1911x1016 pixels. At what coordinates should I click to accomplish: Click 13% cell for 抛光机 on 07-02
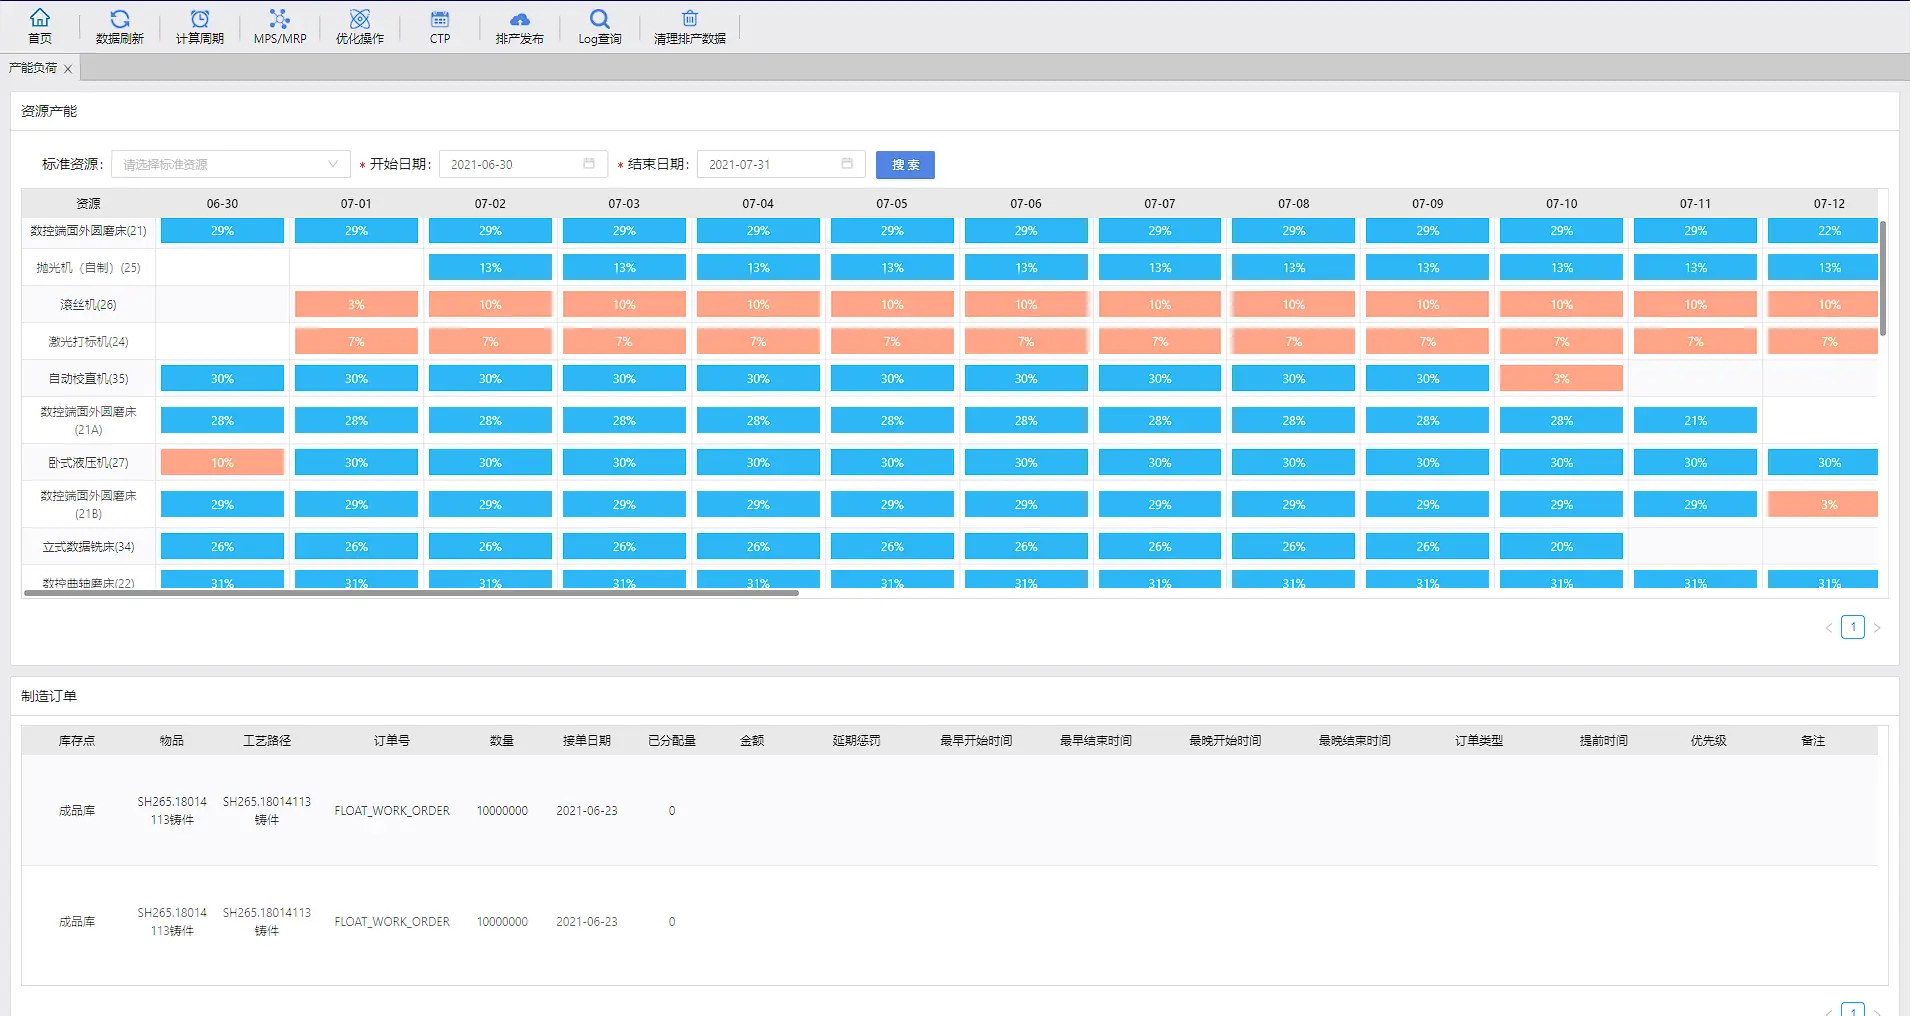point(490,268)
